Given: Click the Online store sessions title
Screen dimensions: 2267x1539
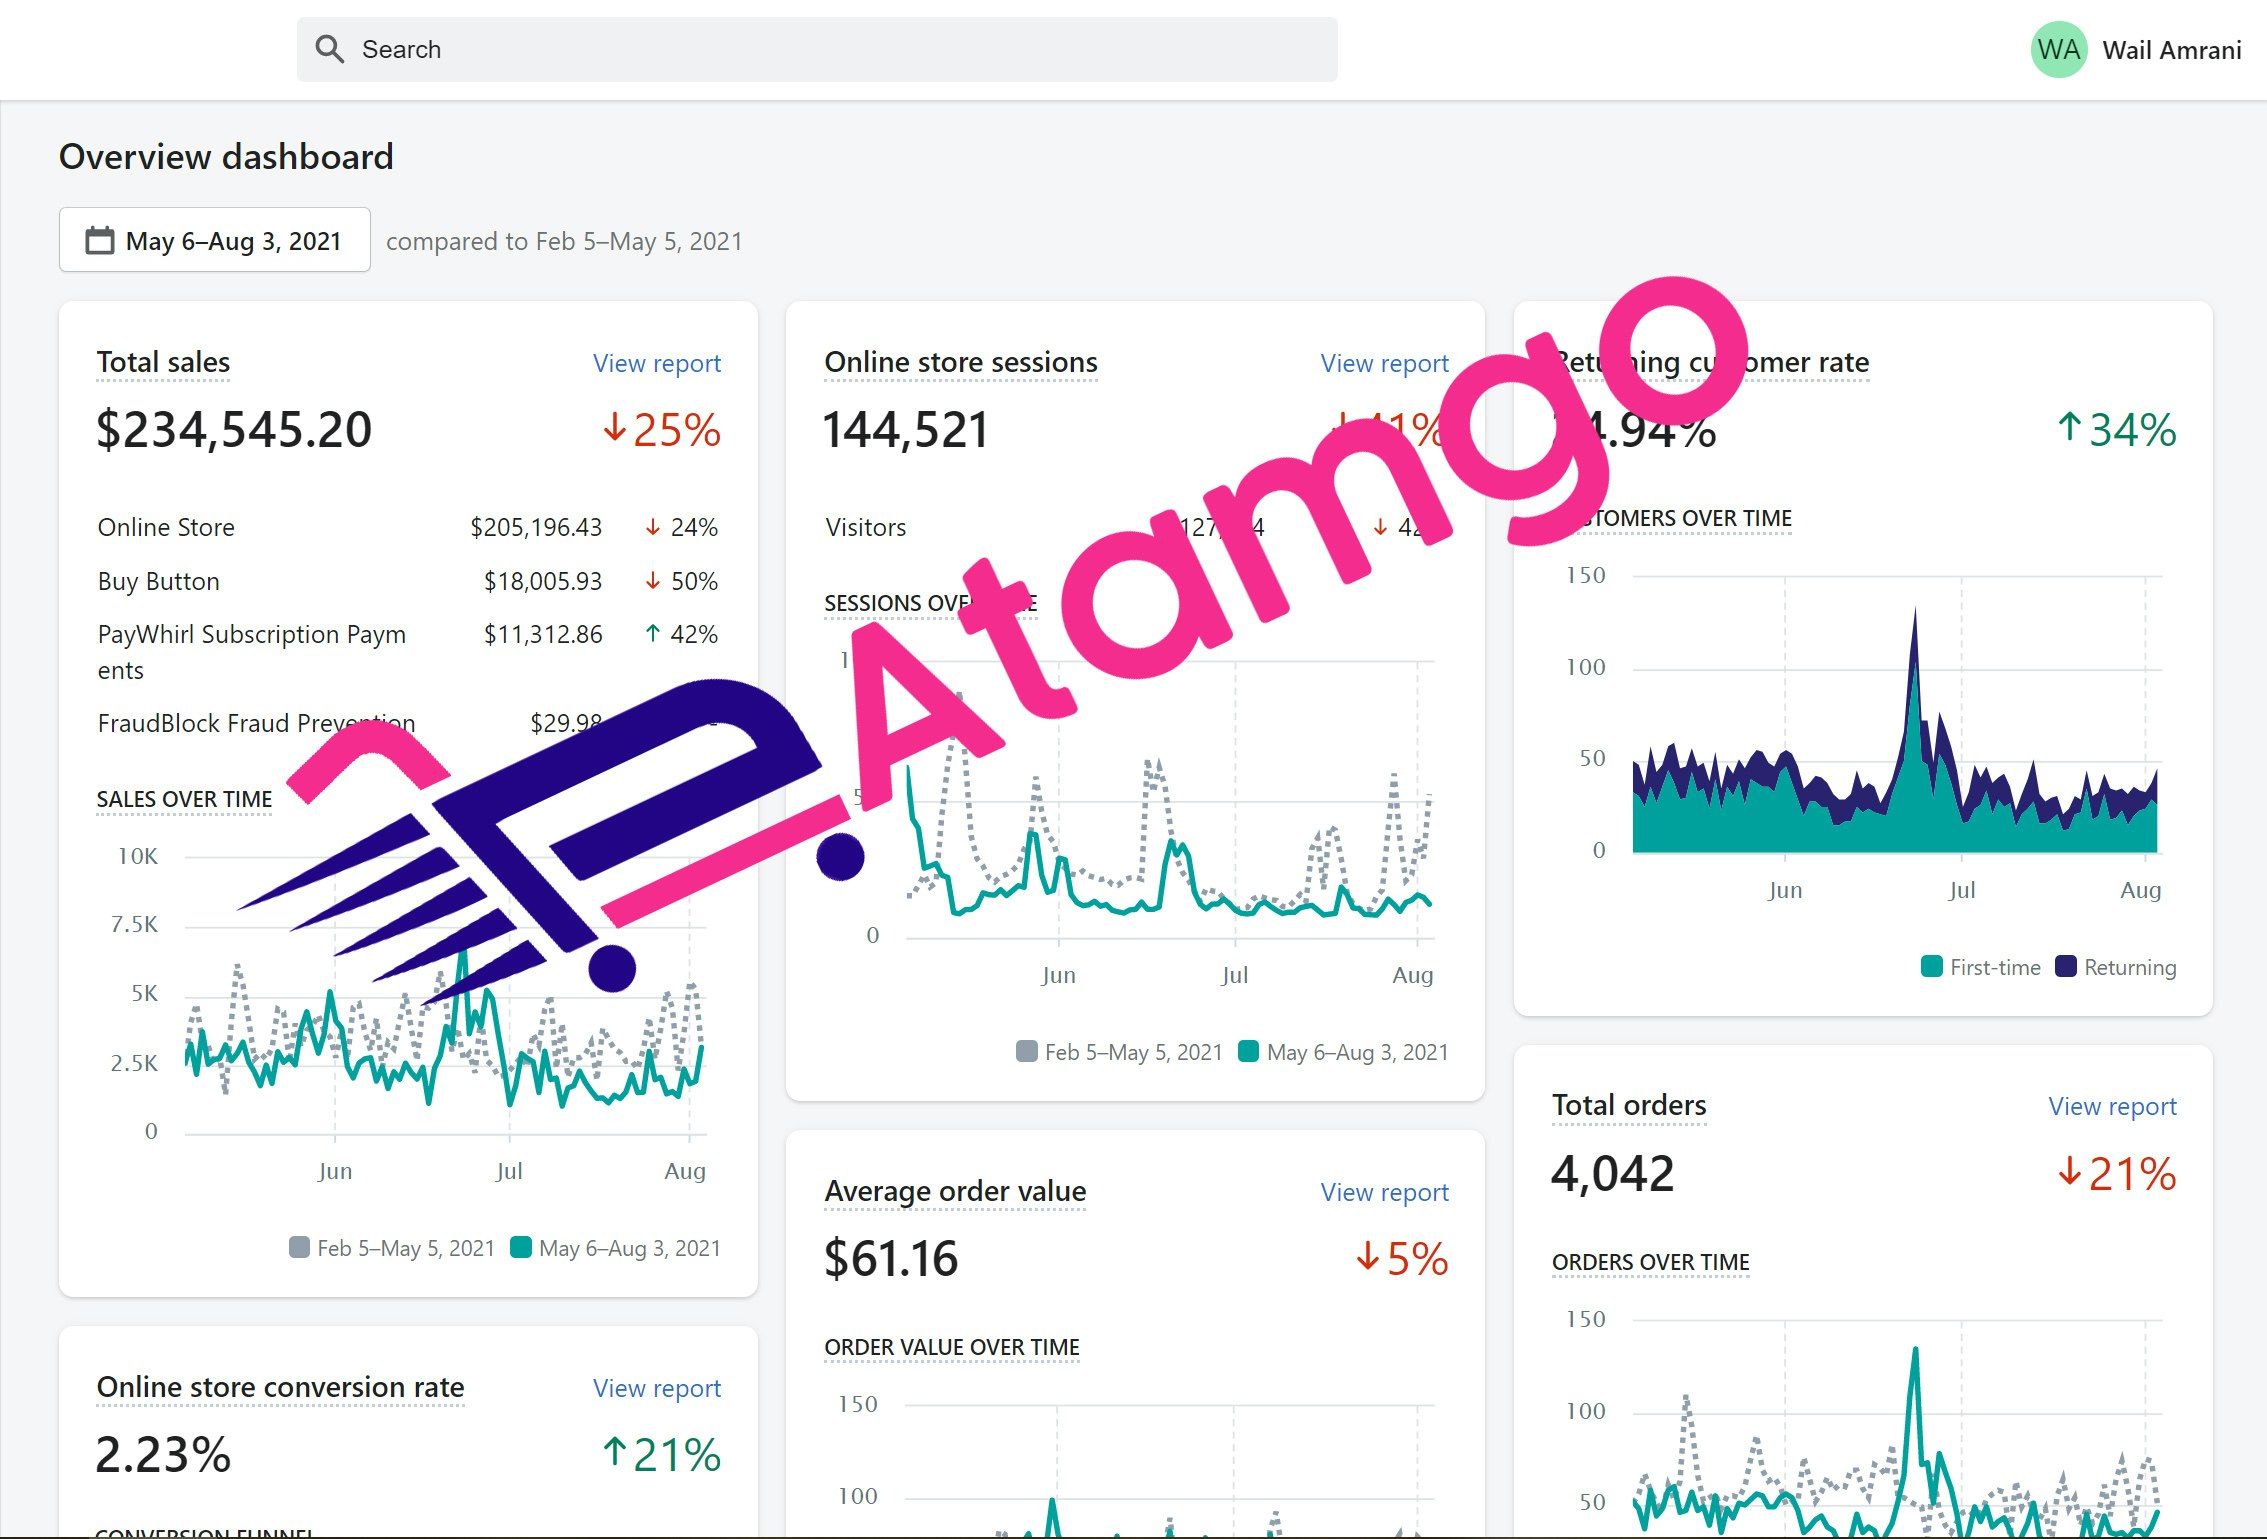Looking at the screenshot, I should pos(960,362).
